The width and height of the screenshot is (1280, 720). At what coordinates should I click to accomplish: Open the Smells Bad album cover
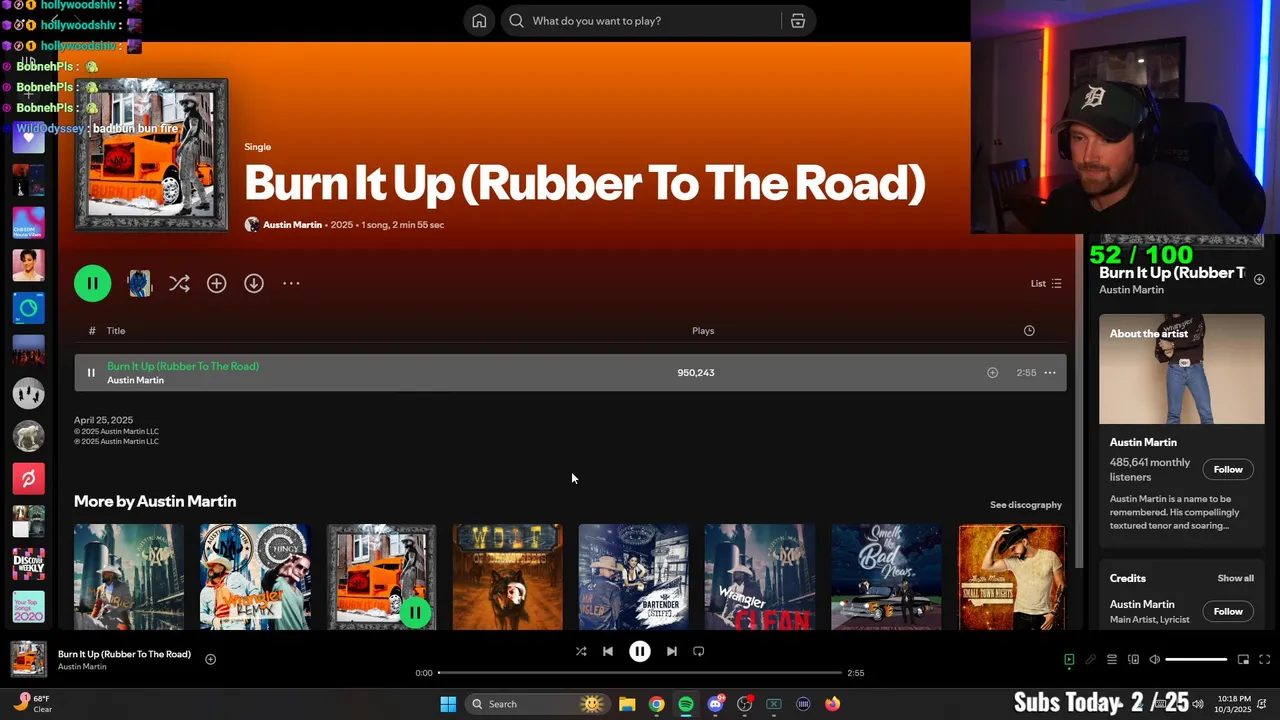(885, 577)
